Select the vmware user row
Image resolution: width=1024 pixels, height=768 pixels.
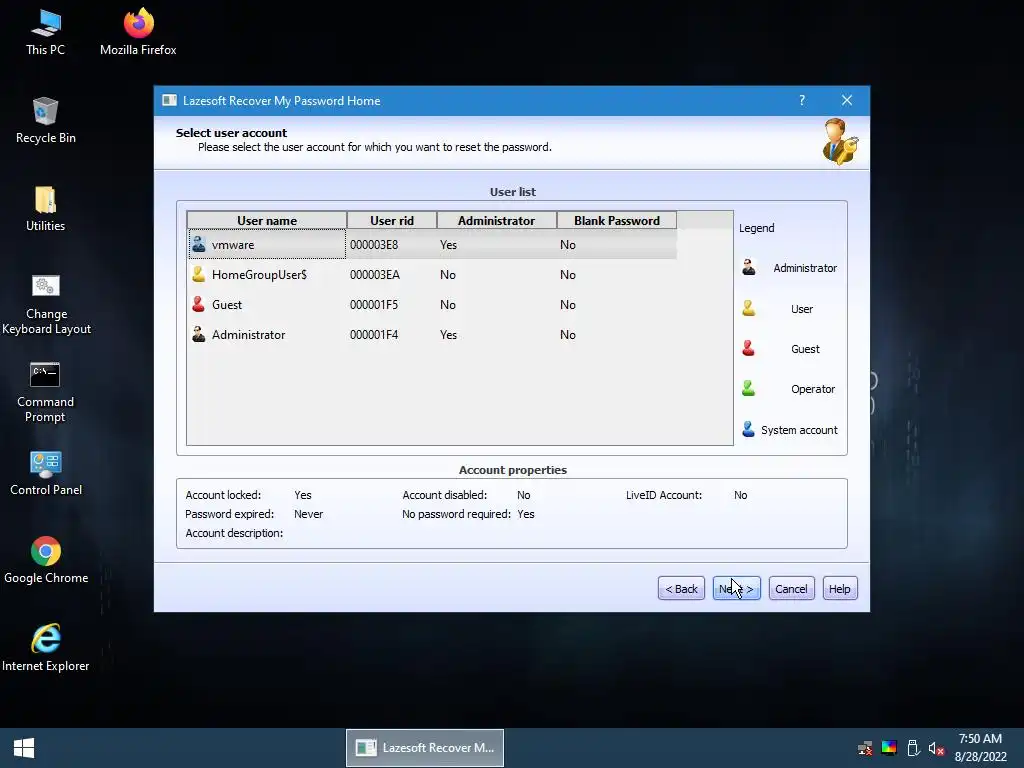(x=432, y=244)
